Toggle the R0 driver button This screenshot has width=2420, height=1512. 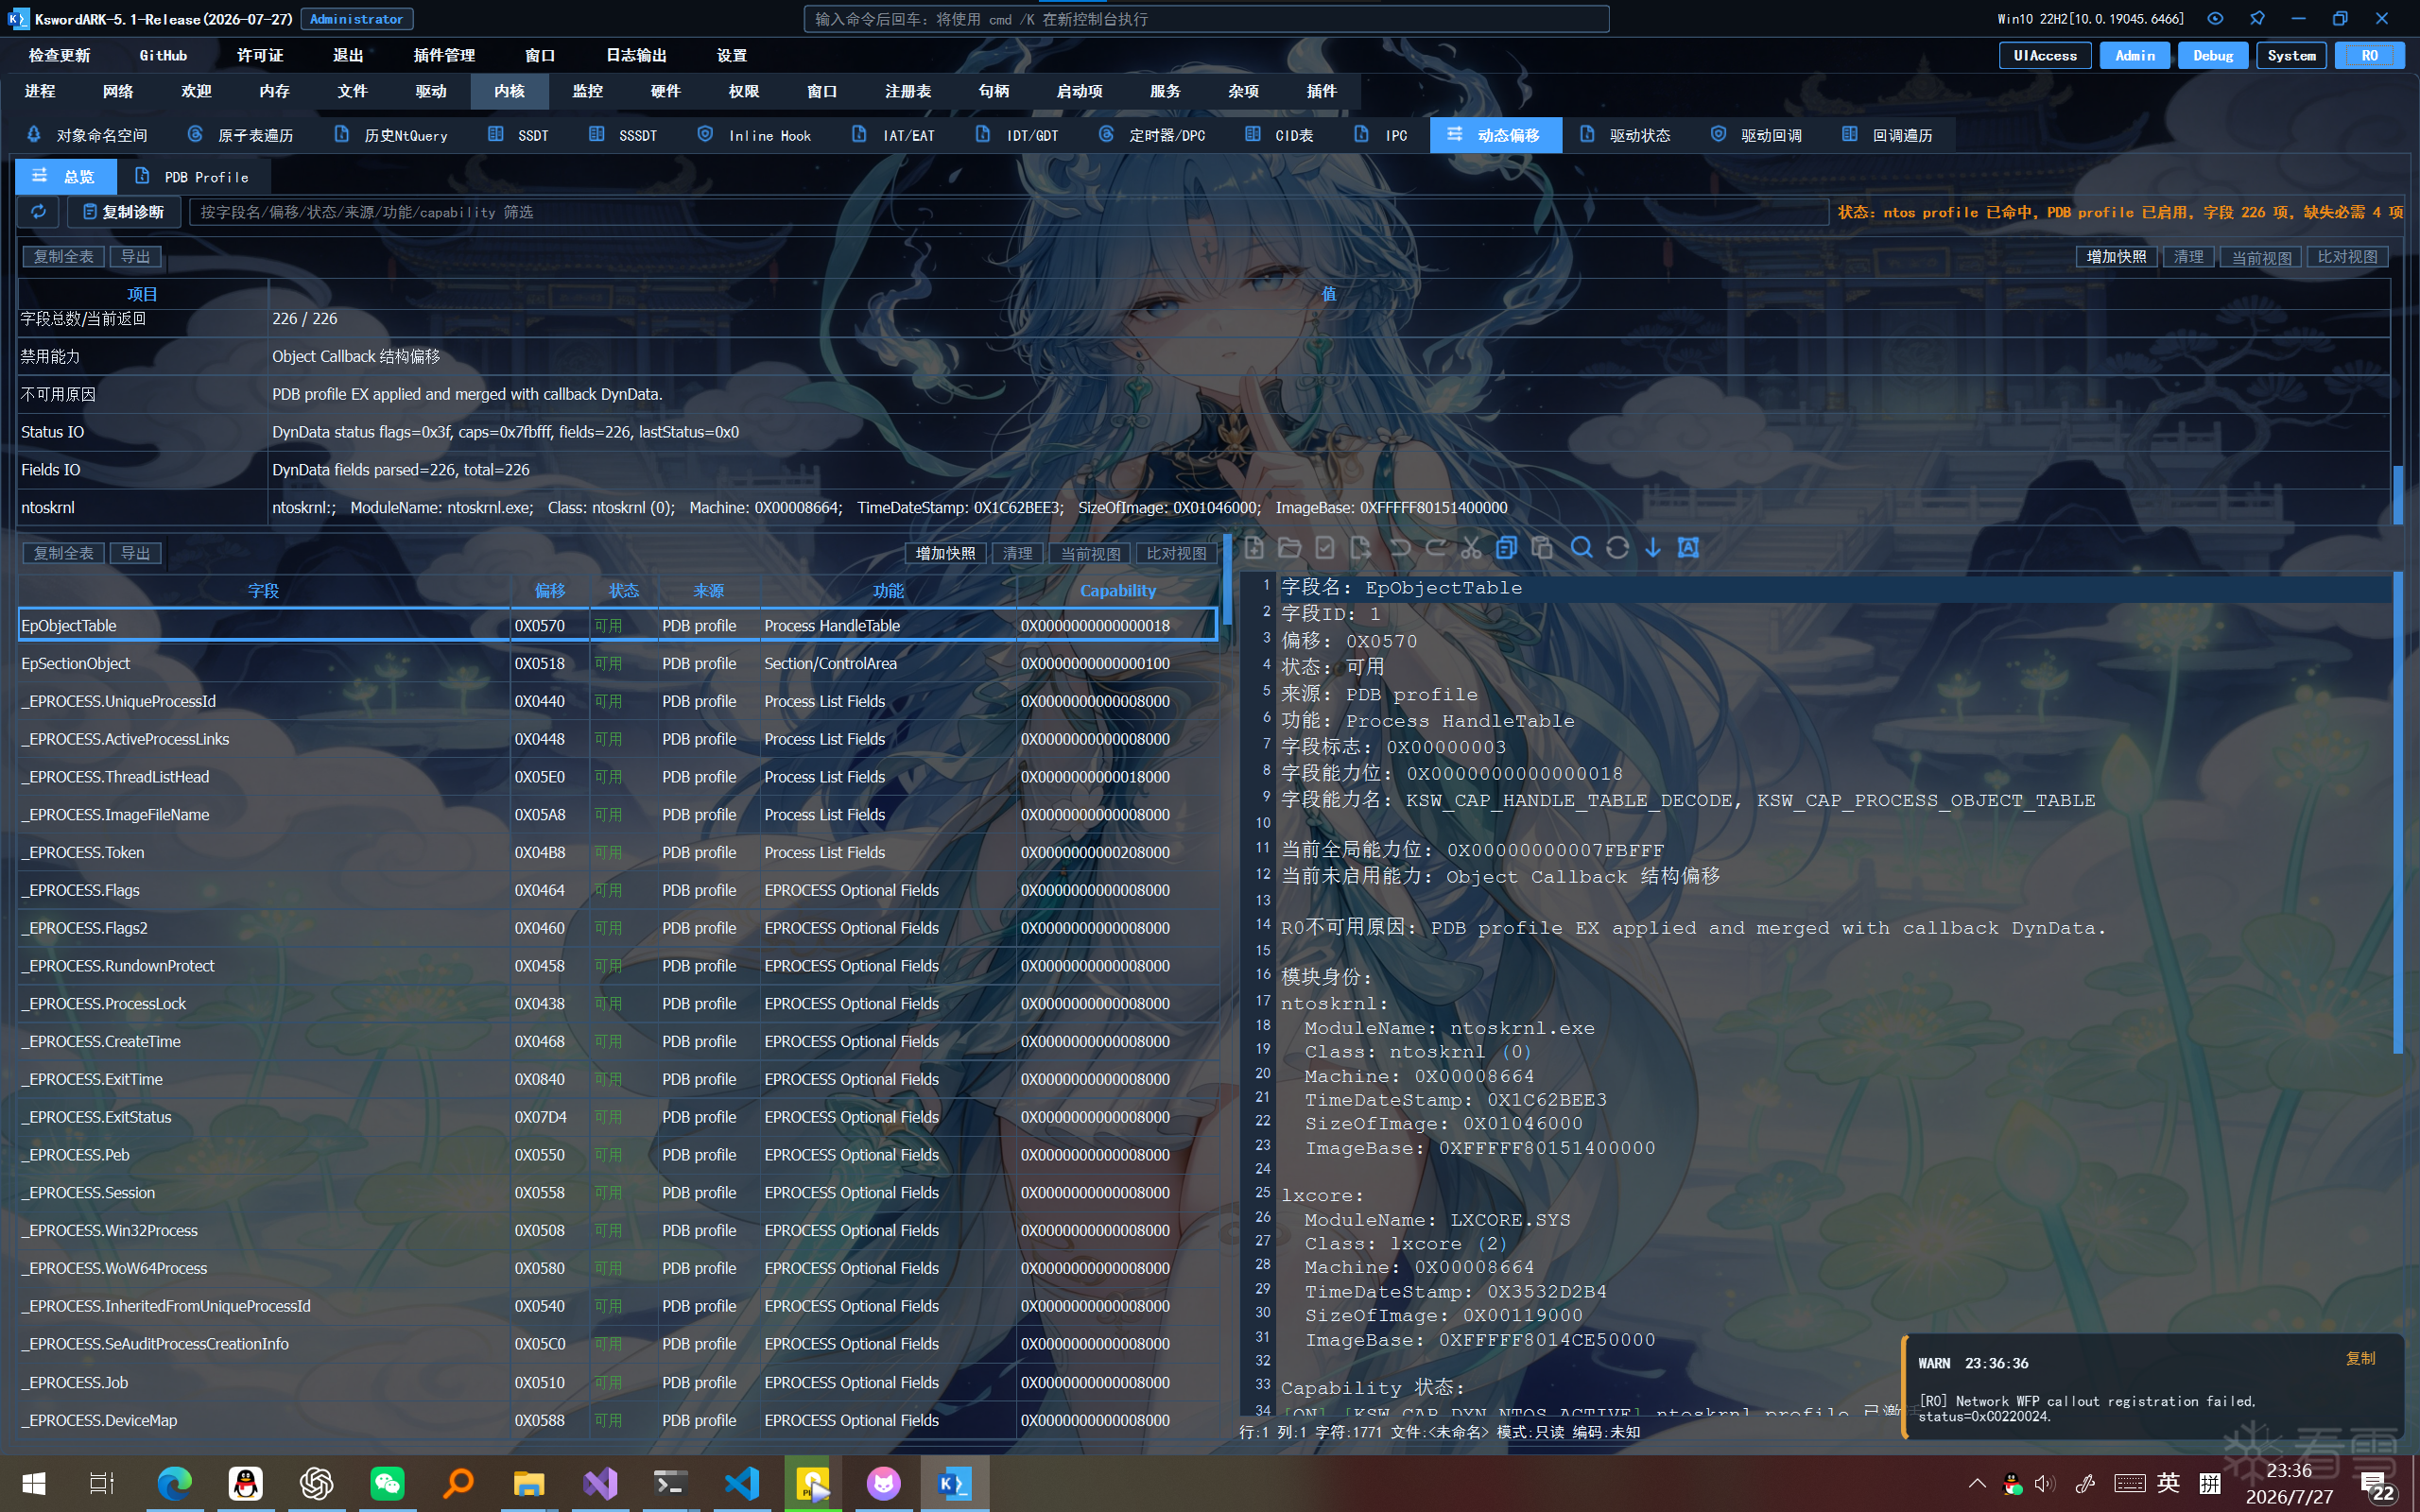point(2369,56)
